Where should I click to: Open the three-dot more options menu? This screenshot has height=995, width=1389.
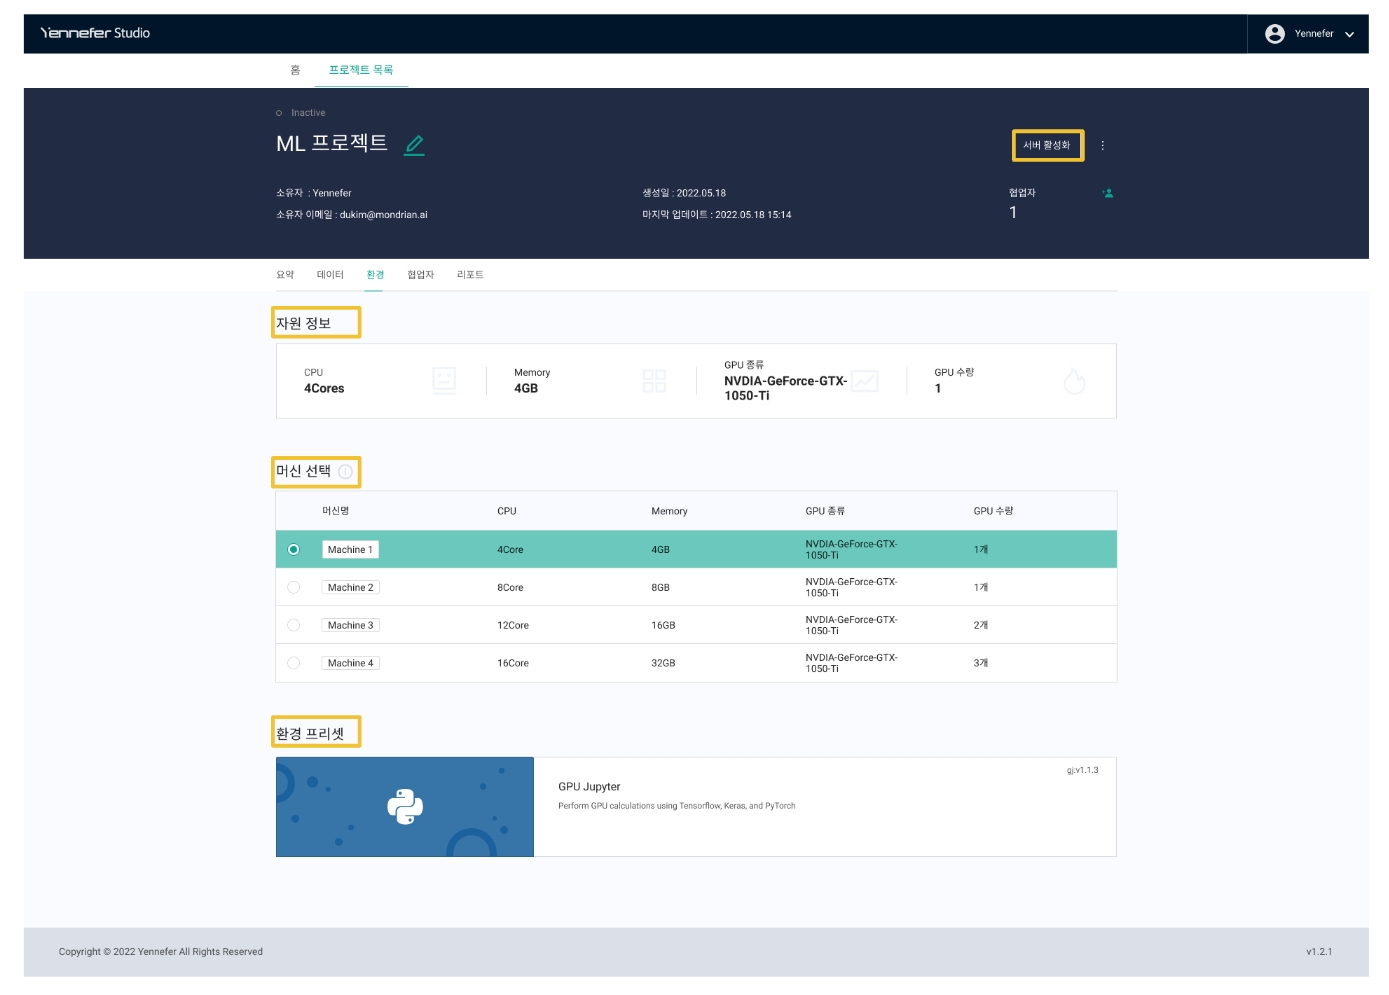[x=1102, y=145]
